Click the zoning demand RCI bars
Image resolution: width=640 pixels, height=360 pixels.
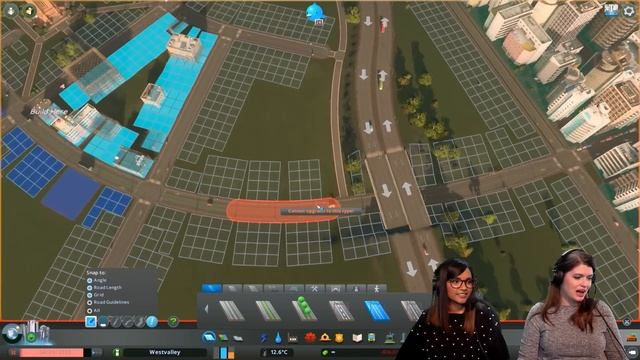click(224, 352)
